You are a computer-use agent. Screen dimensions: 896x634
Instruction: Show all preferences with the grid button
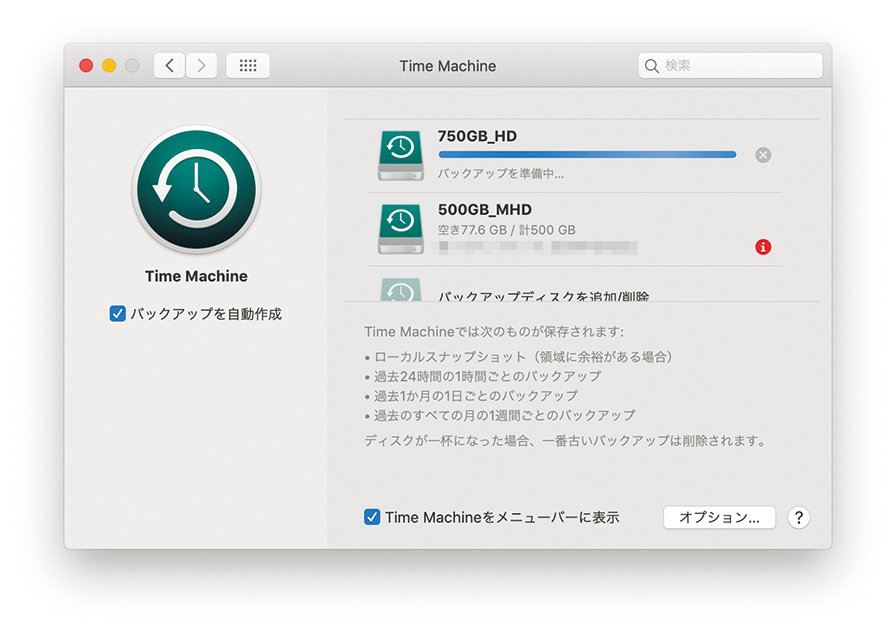(248, 66)
